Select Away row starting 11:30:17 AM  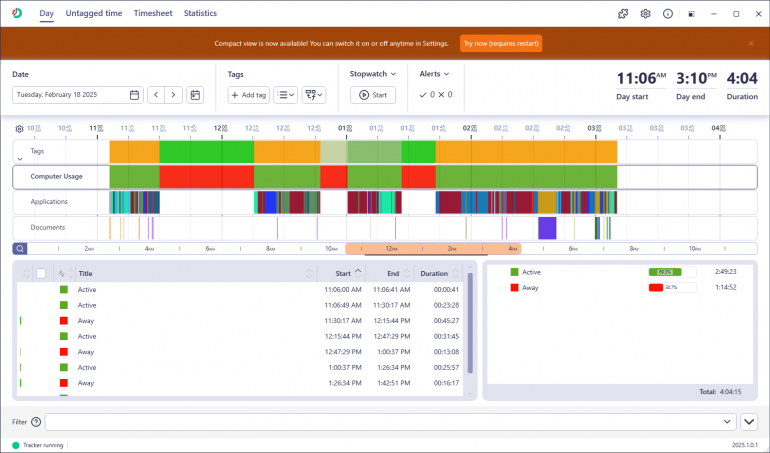240,321
